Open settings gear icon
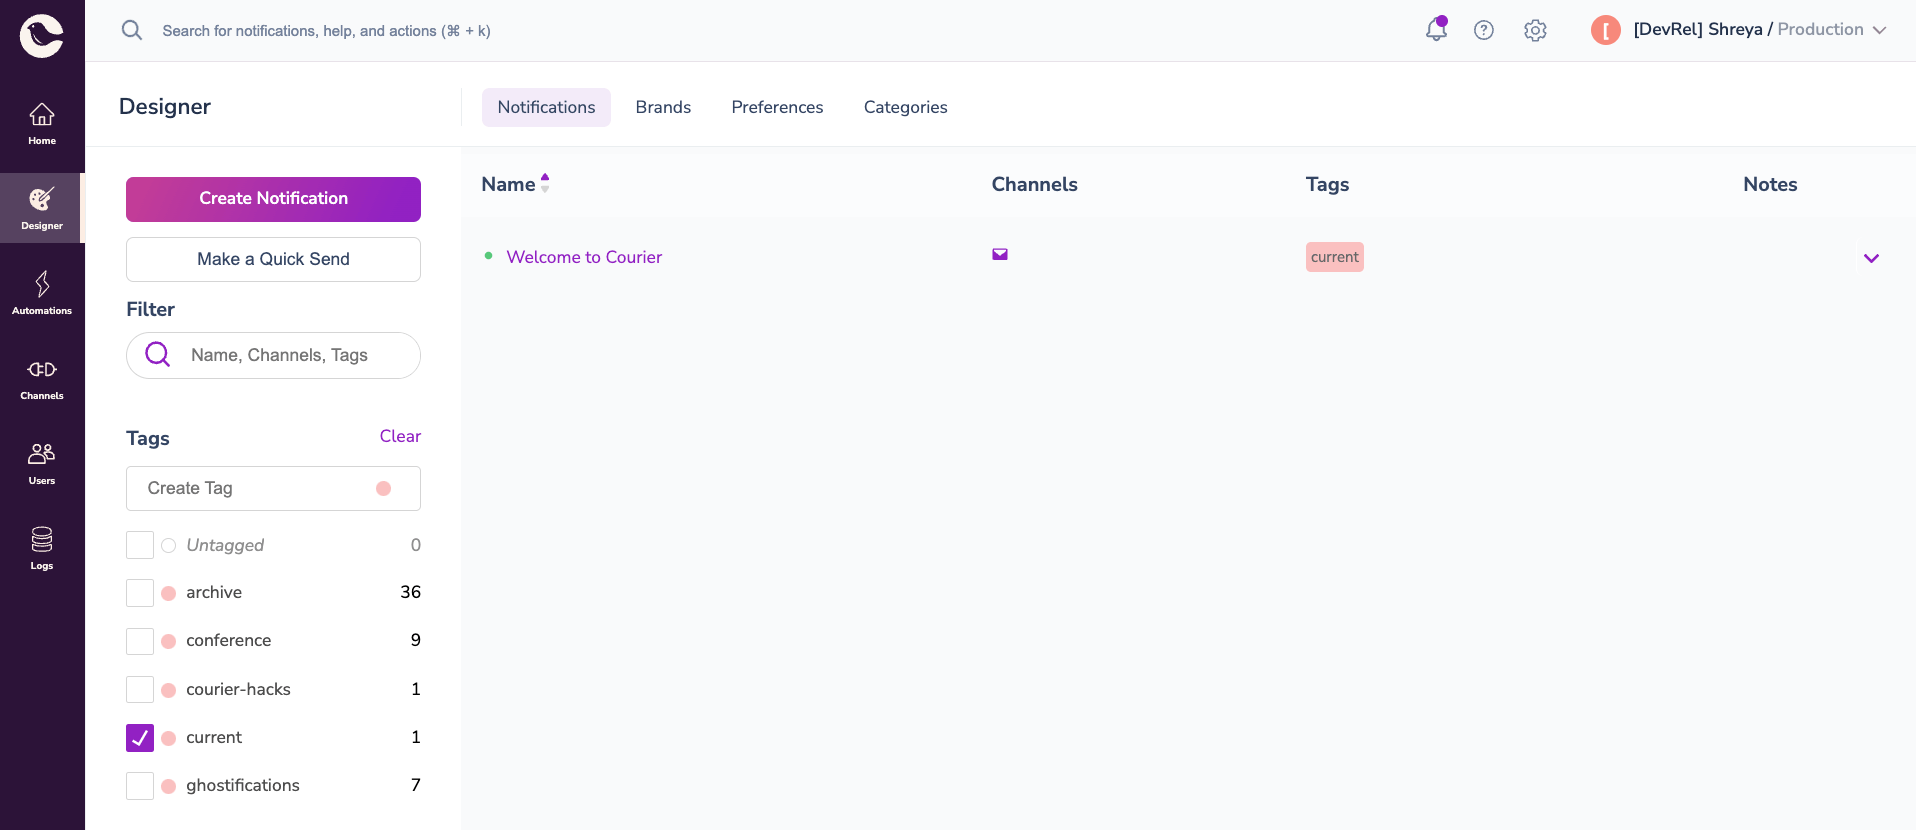 pos(1535,30)
